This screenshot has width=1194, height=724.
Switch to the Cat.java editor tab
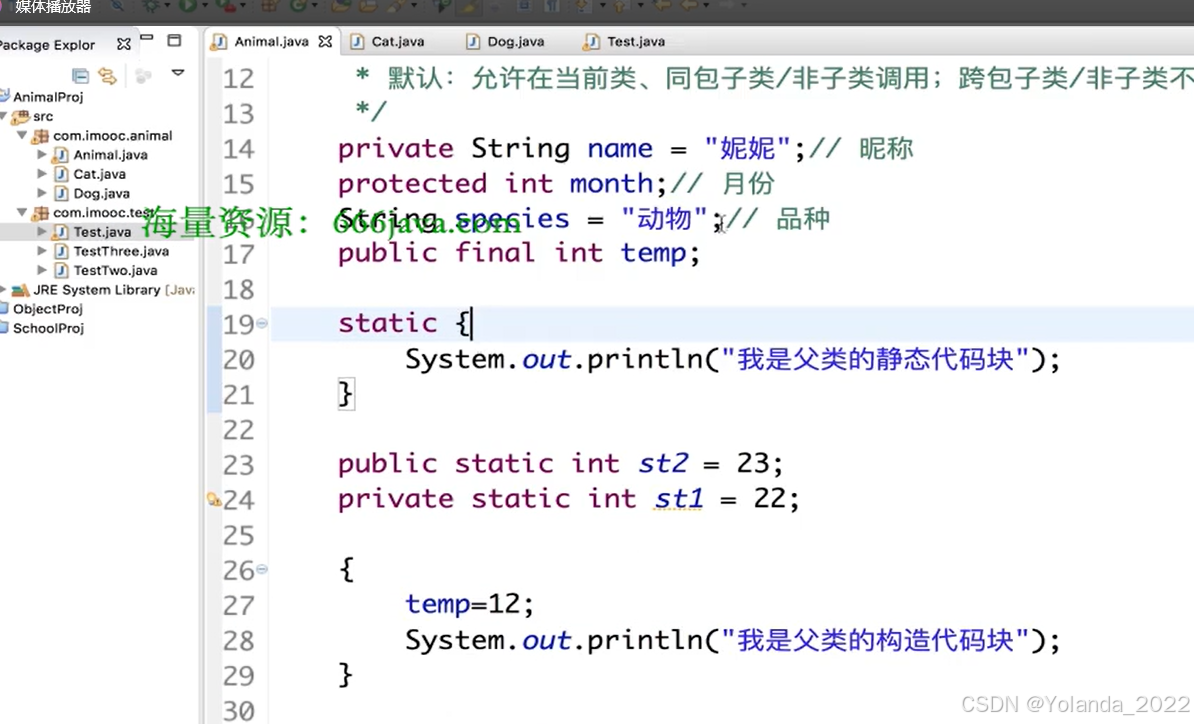click(397, 41)
